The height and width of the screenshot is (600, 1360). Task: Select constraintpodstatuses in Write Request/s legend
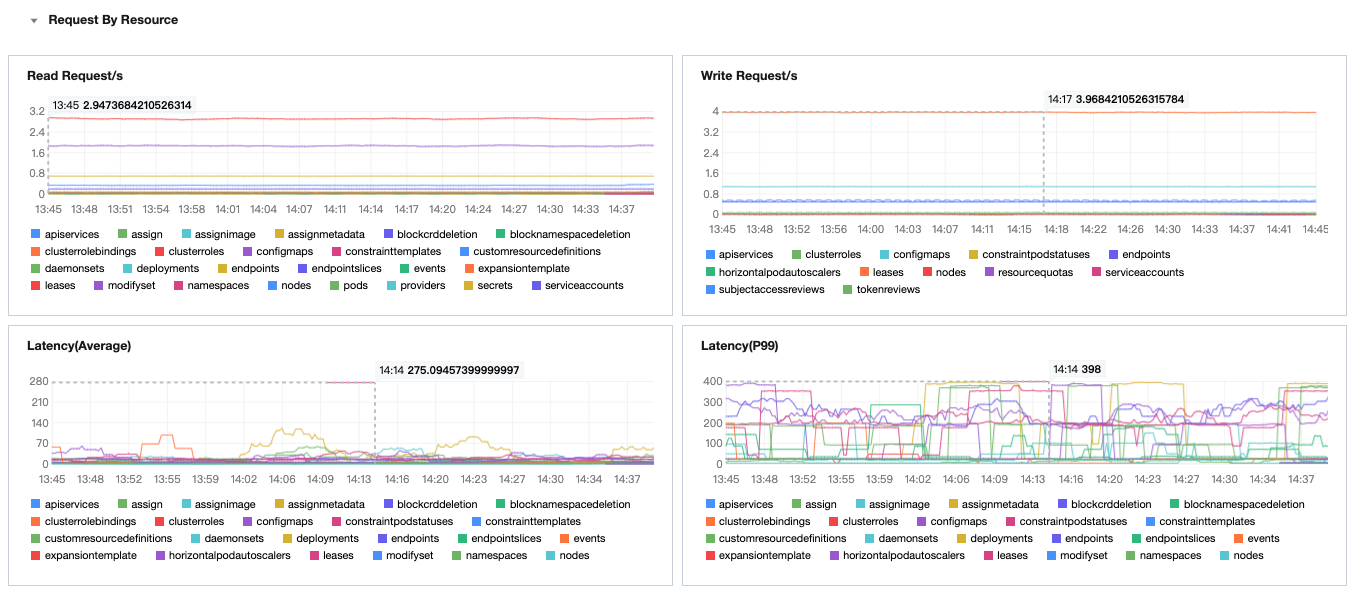point(1029,255)
